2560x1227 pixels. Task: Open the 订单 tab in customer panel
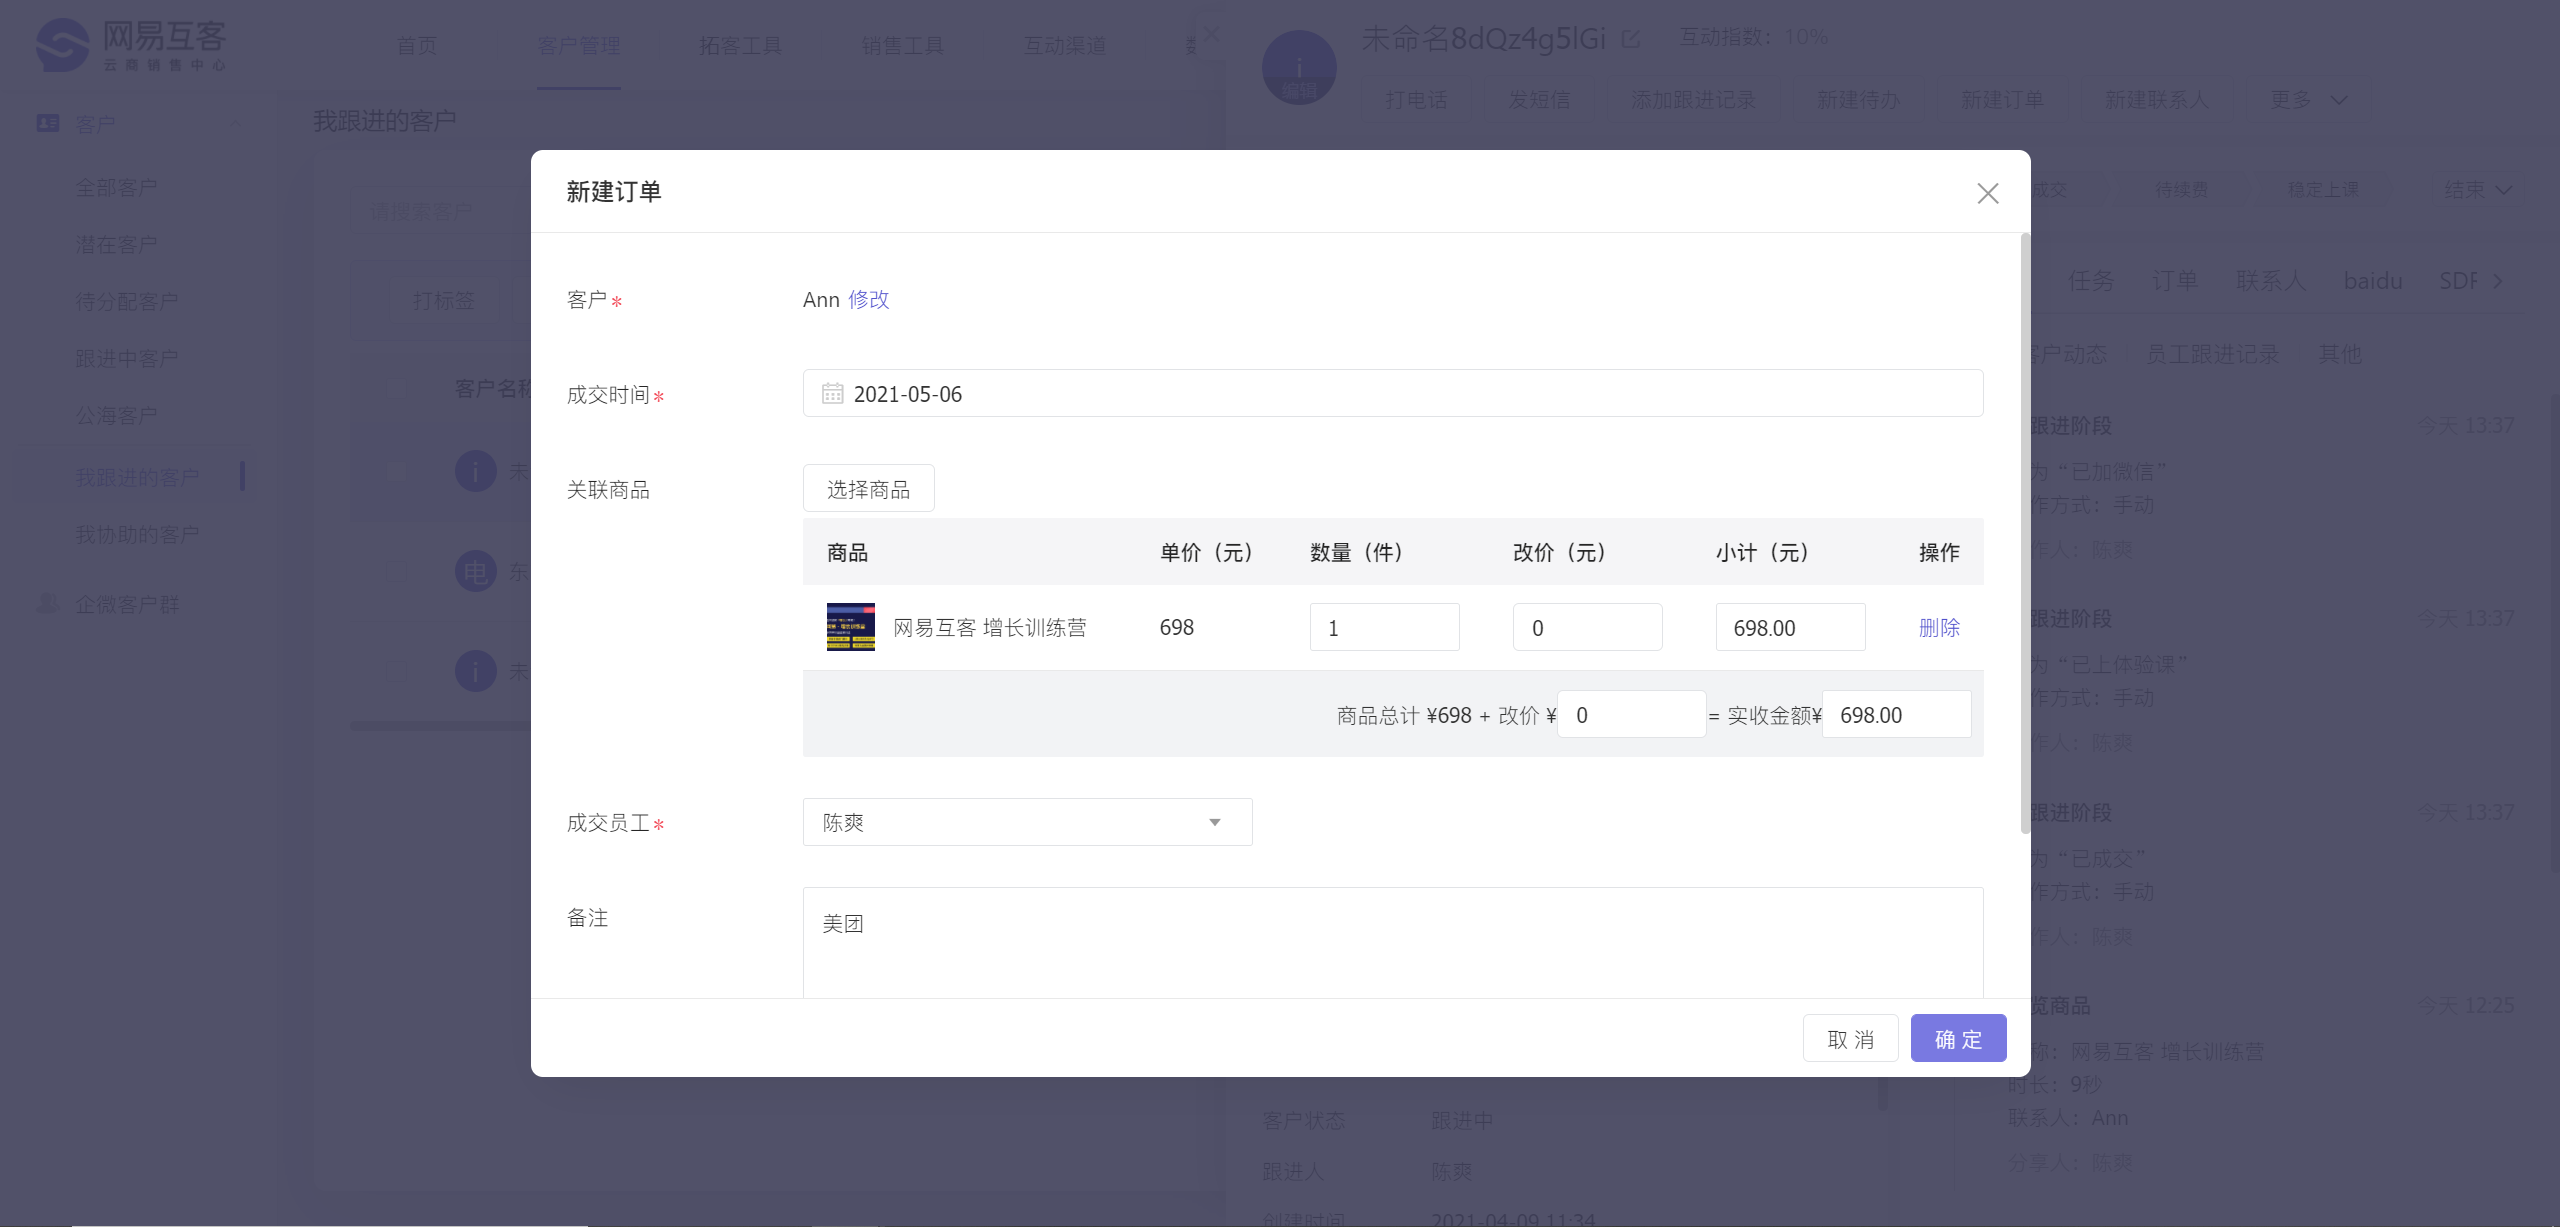coord(2175,281)
